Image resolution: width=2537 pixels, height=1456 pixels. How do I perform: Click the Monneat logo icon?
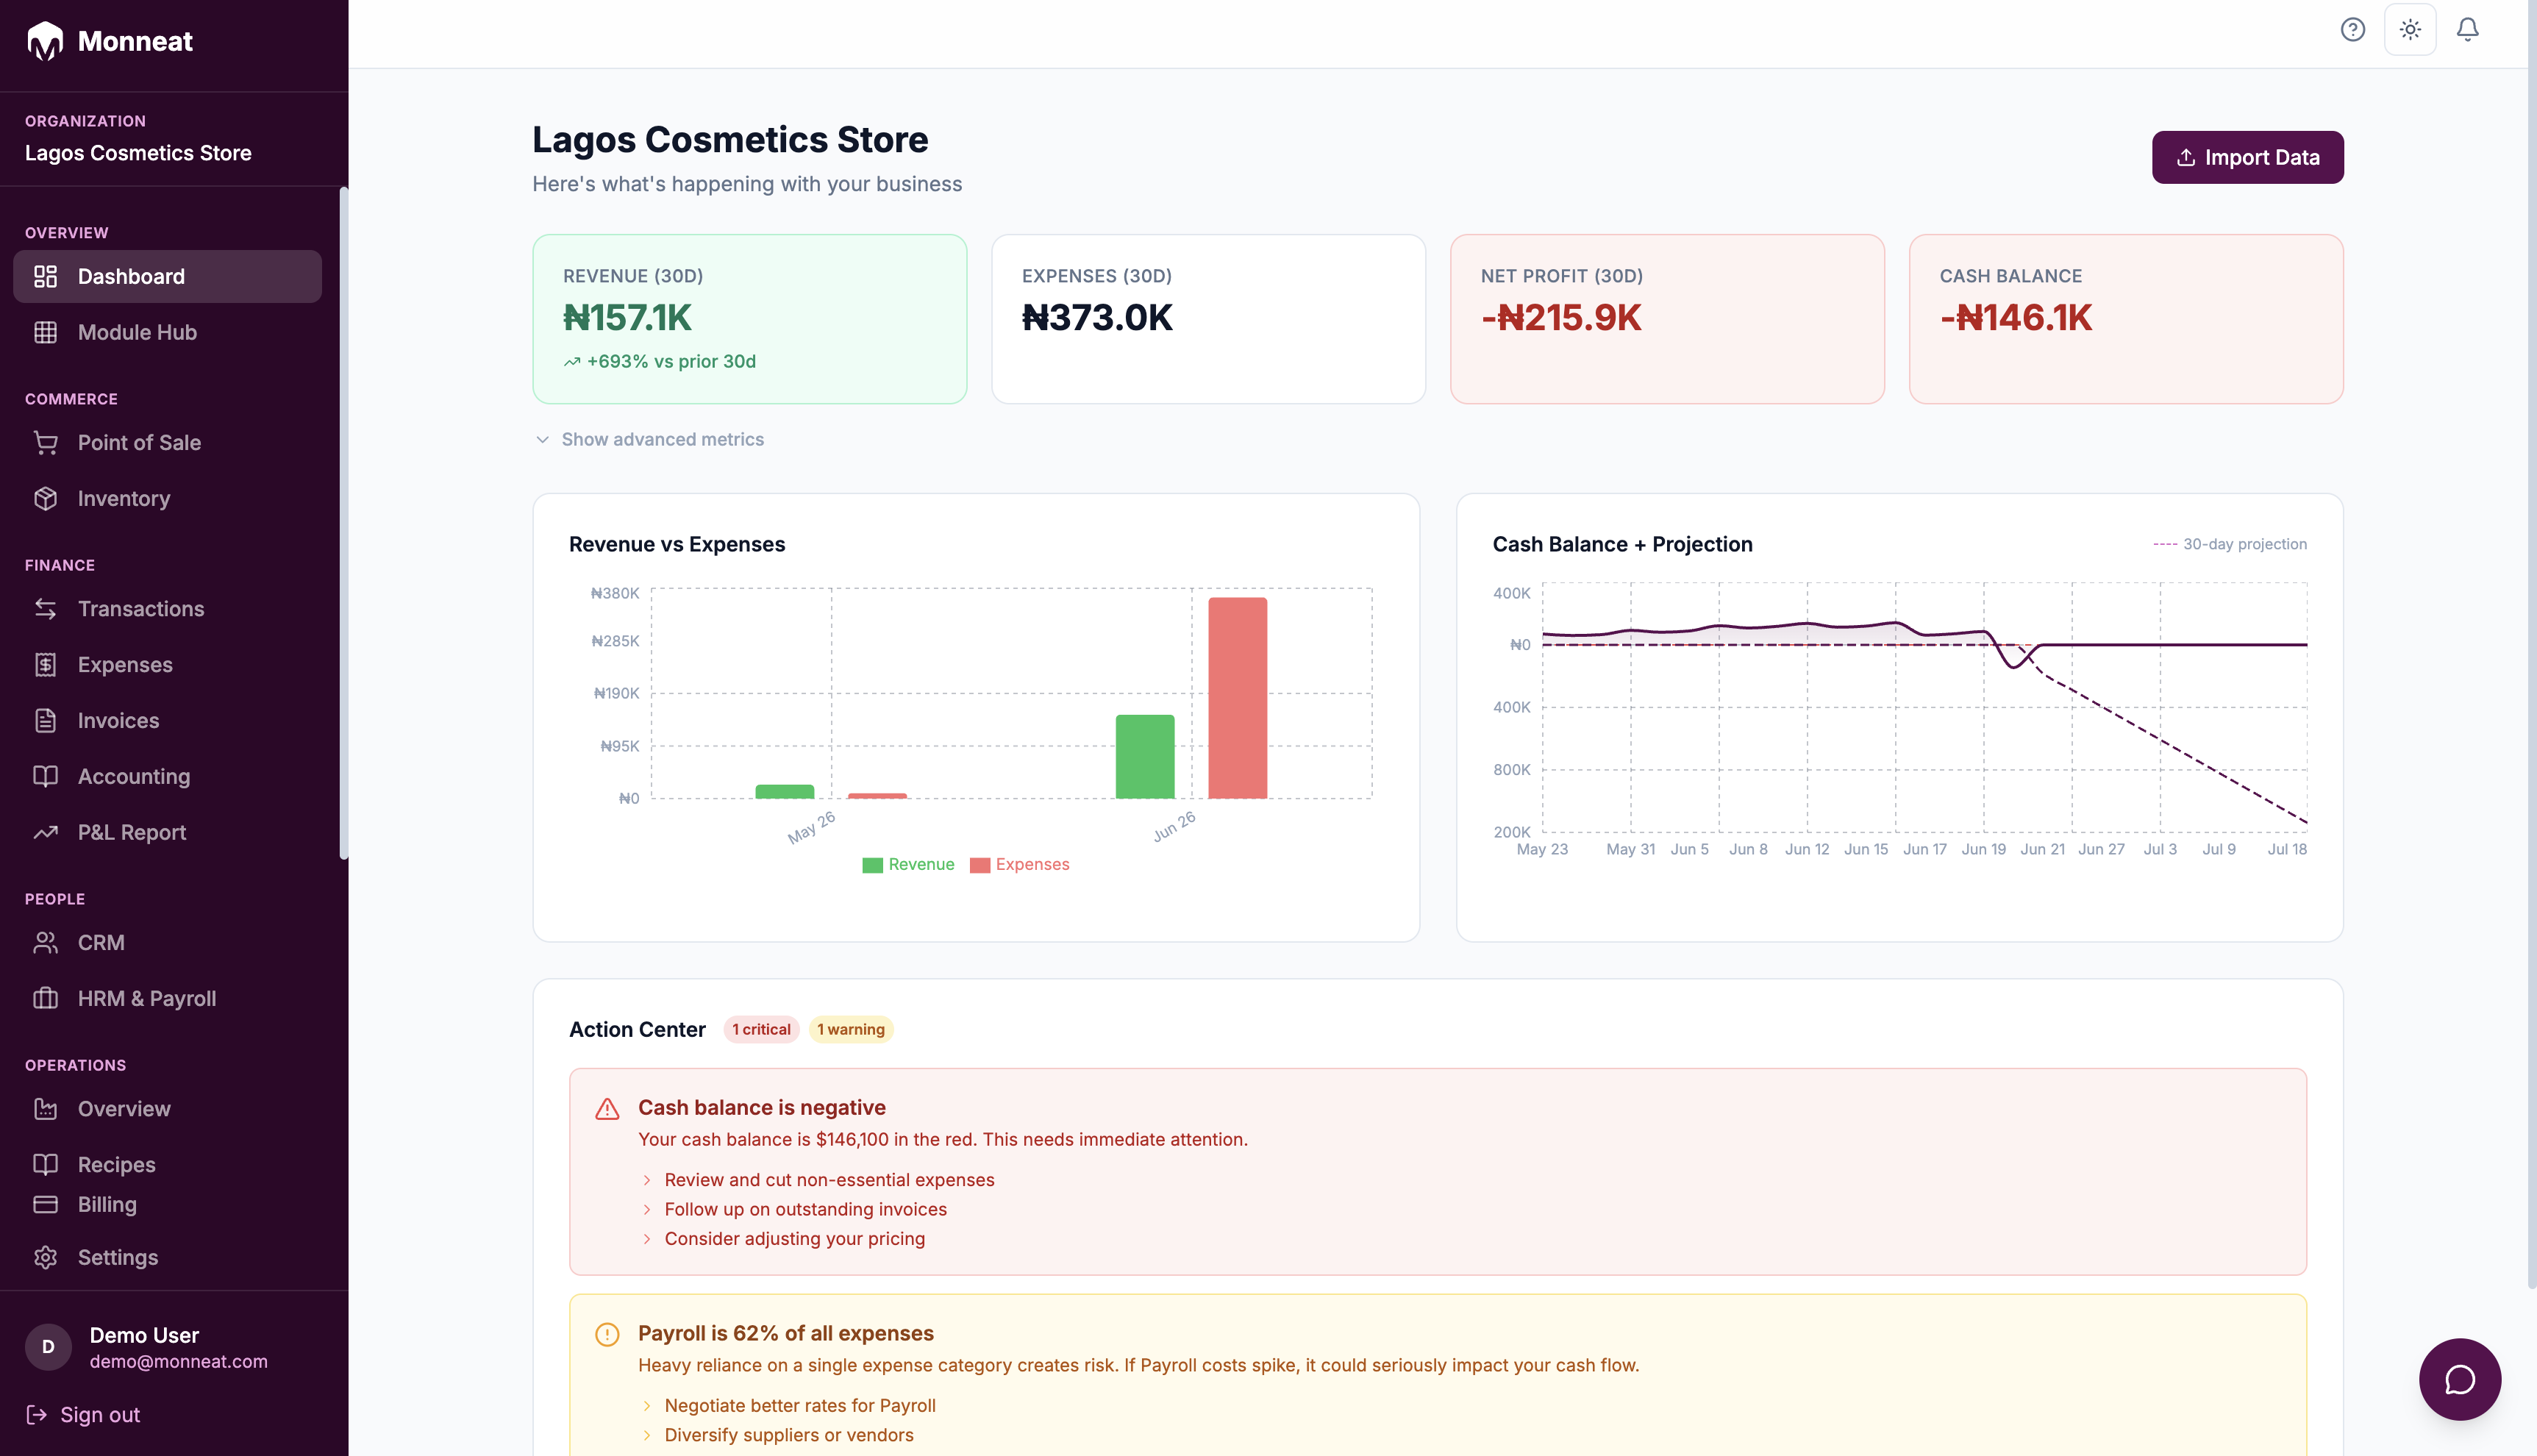(x=45, y=41)
